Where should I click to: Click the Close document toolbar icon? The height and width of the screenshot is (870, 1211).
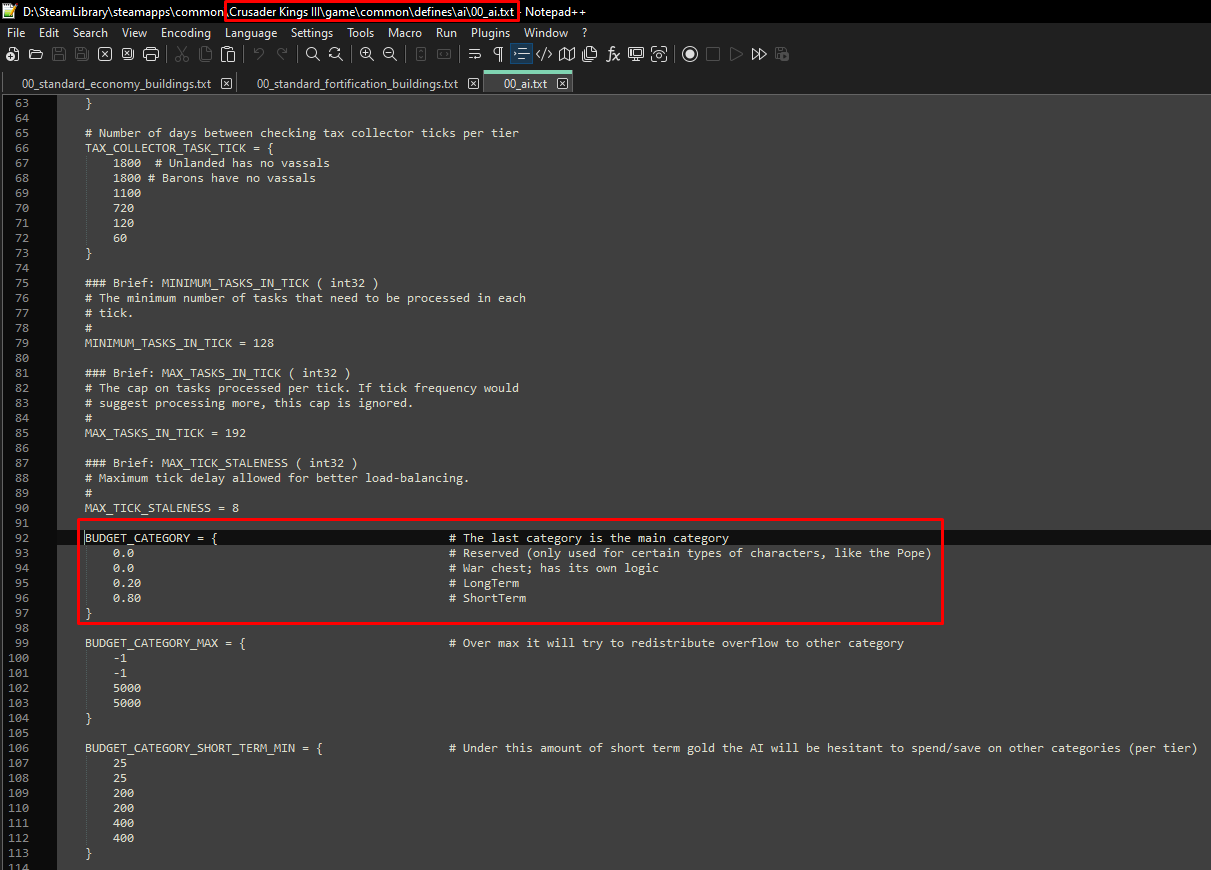click(x=105, y=54)
